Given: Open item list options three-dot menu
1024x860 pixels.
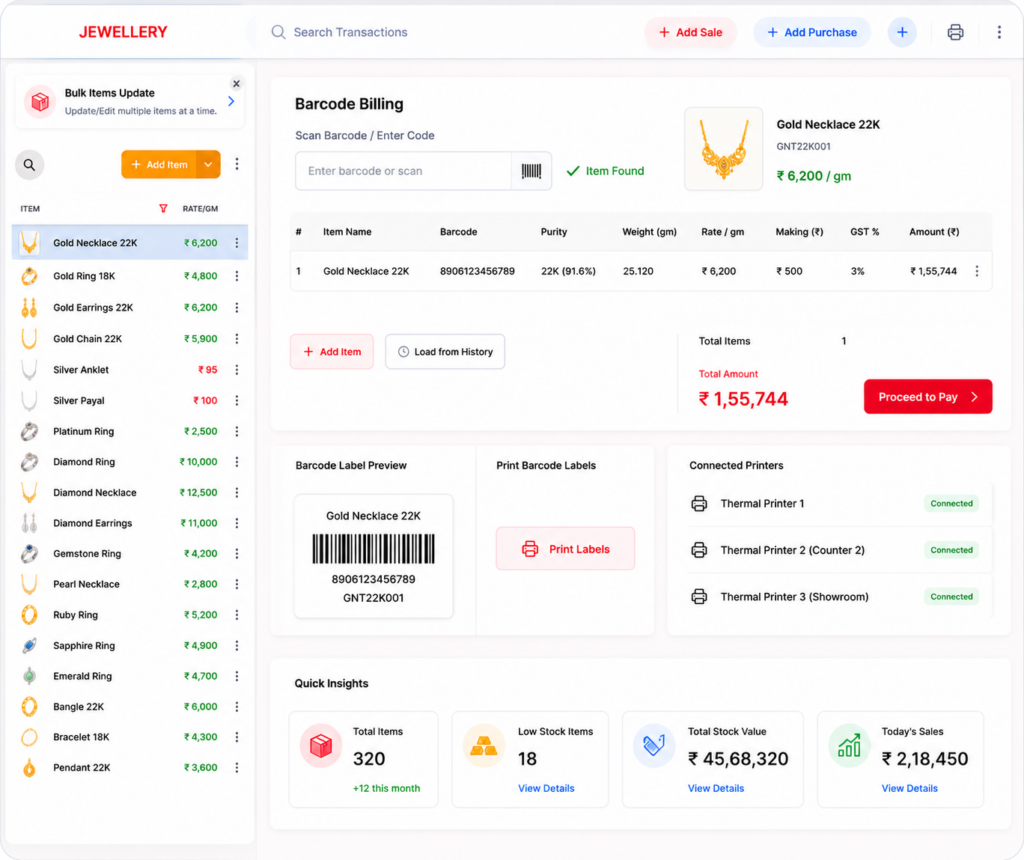Looking at the screenshot, I should 236,164.
